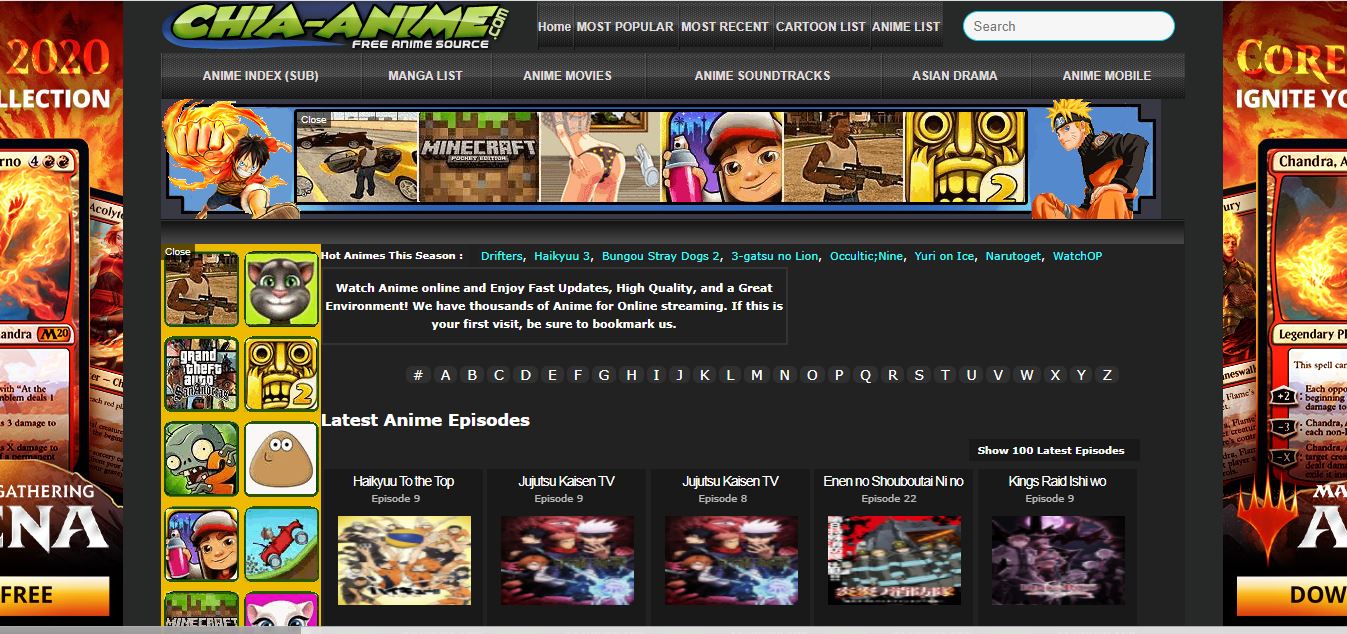Select letter W in the alphabet index
Screen dimensions: 1347x634
tap(1027, 375)
